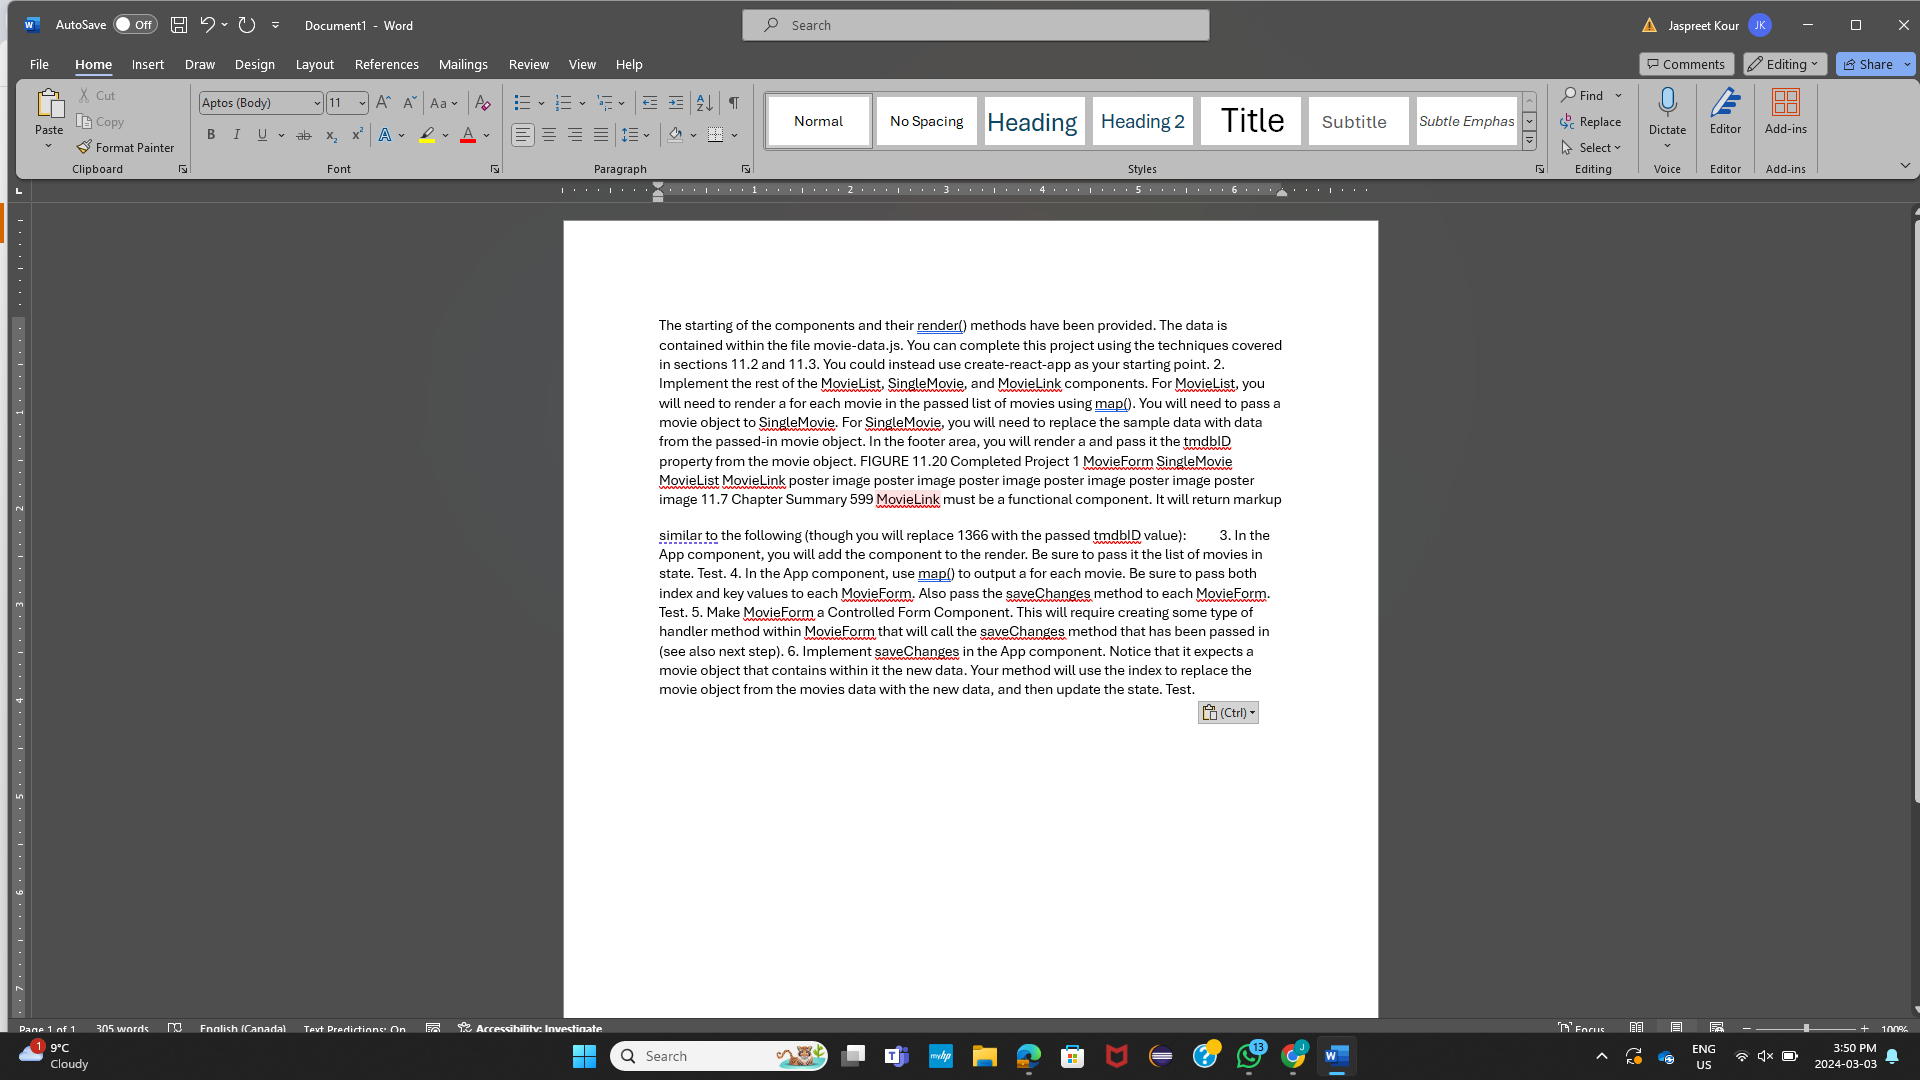The image size is (1920, 1080).
Task: Open the Home tab ribbon
Action: click(x=94, y=63)
